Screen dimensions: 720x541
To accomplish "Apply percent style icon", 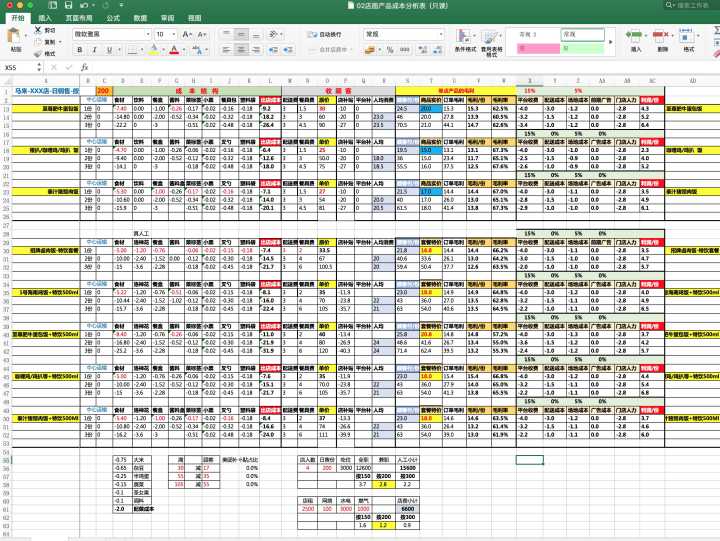I will (x=390, y=50).
